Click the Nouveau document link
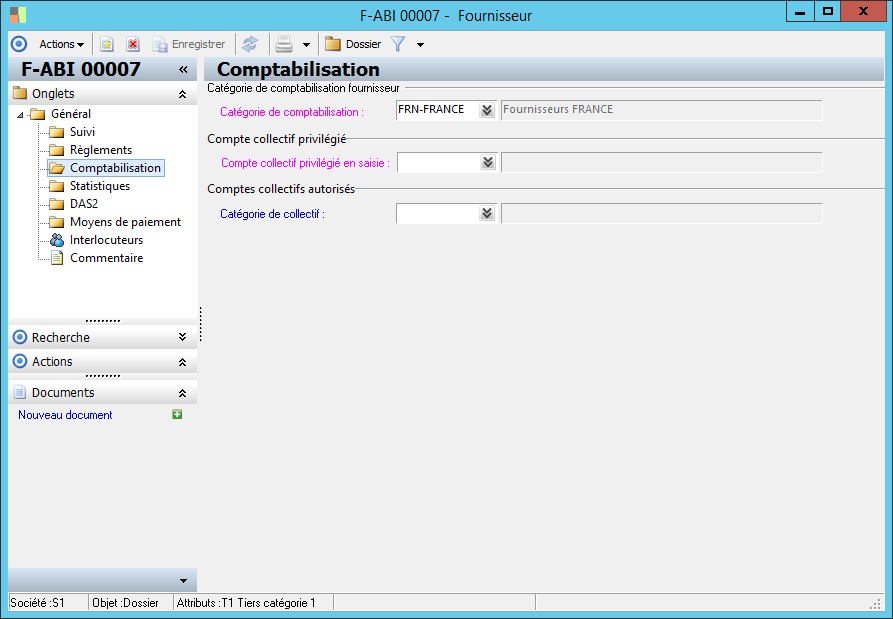Screen dimensions: 893x619 point(65,415)
